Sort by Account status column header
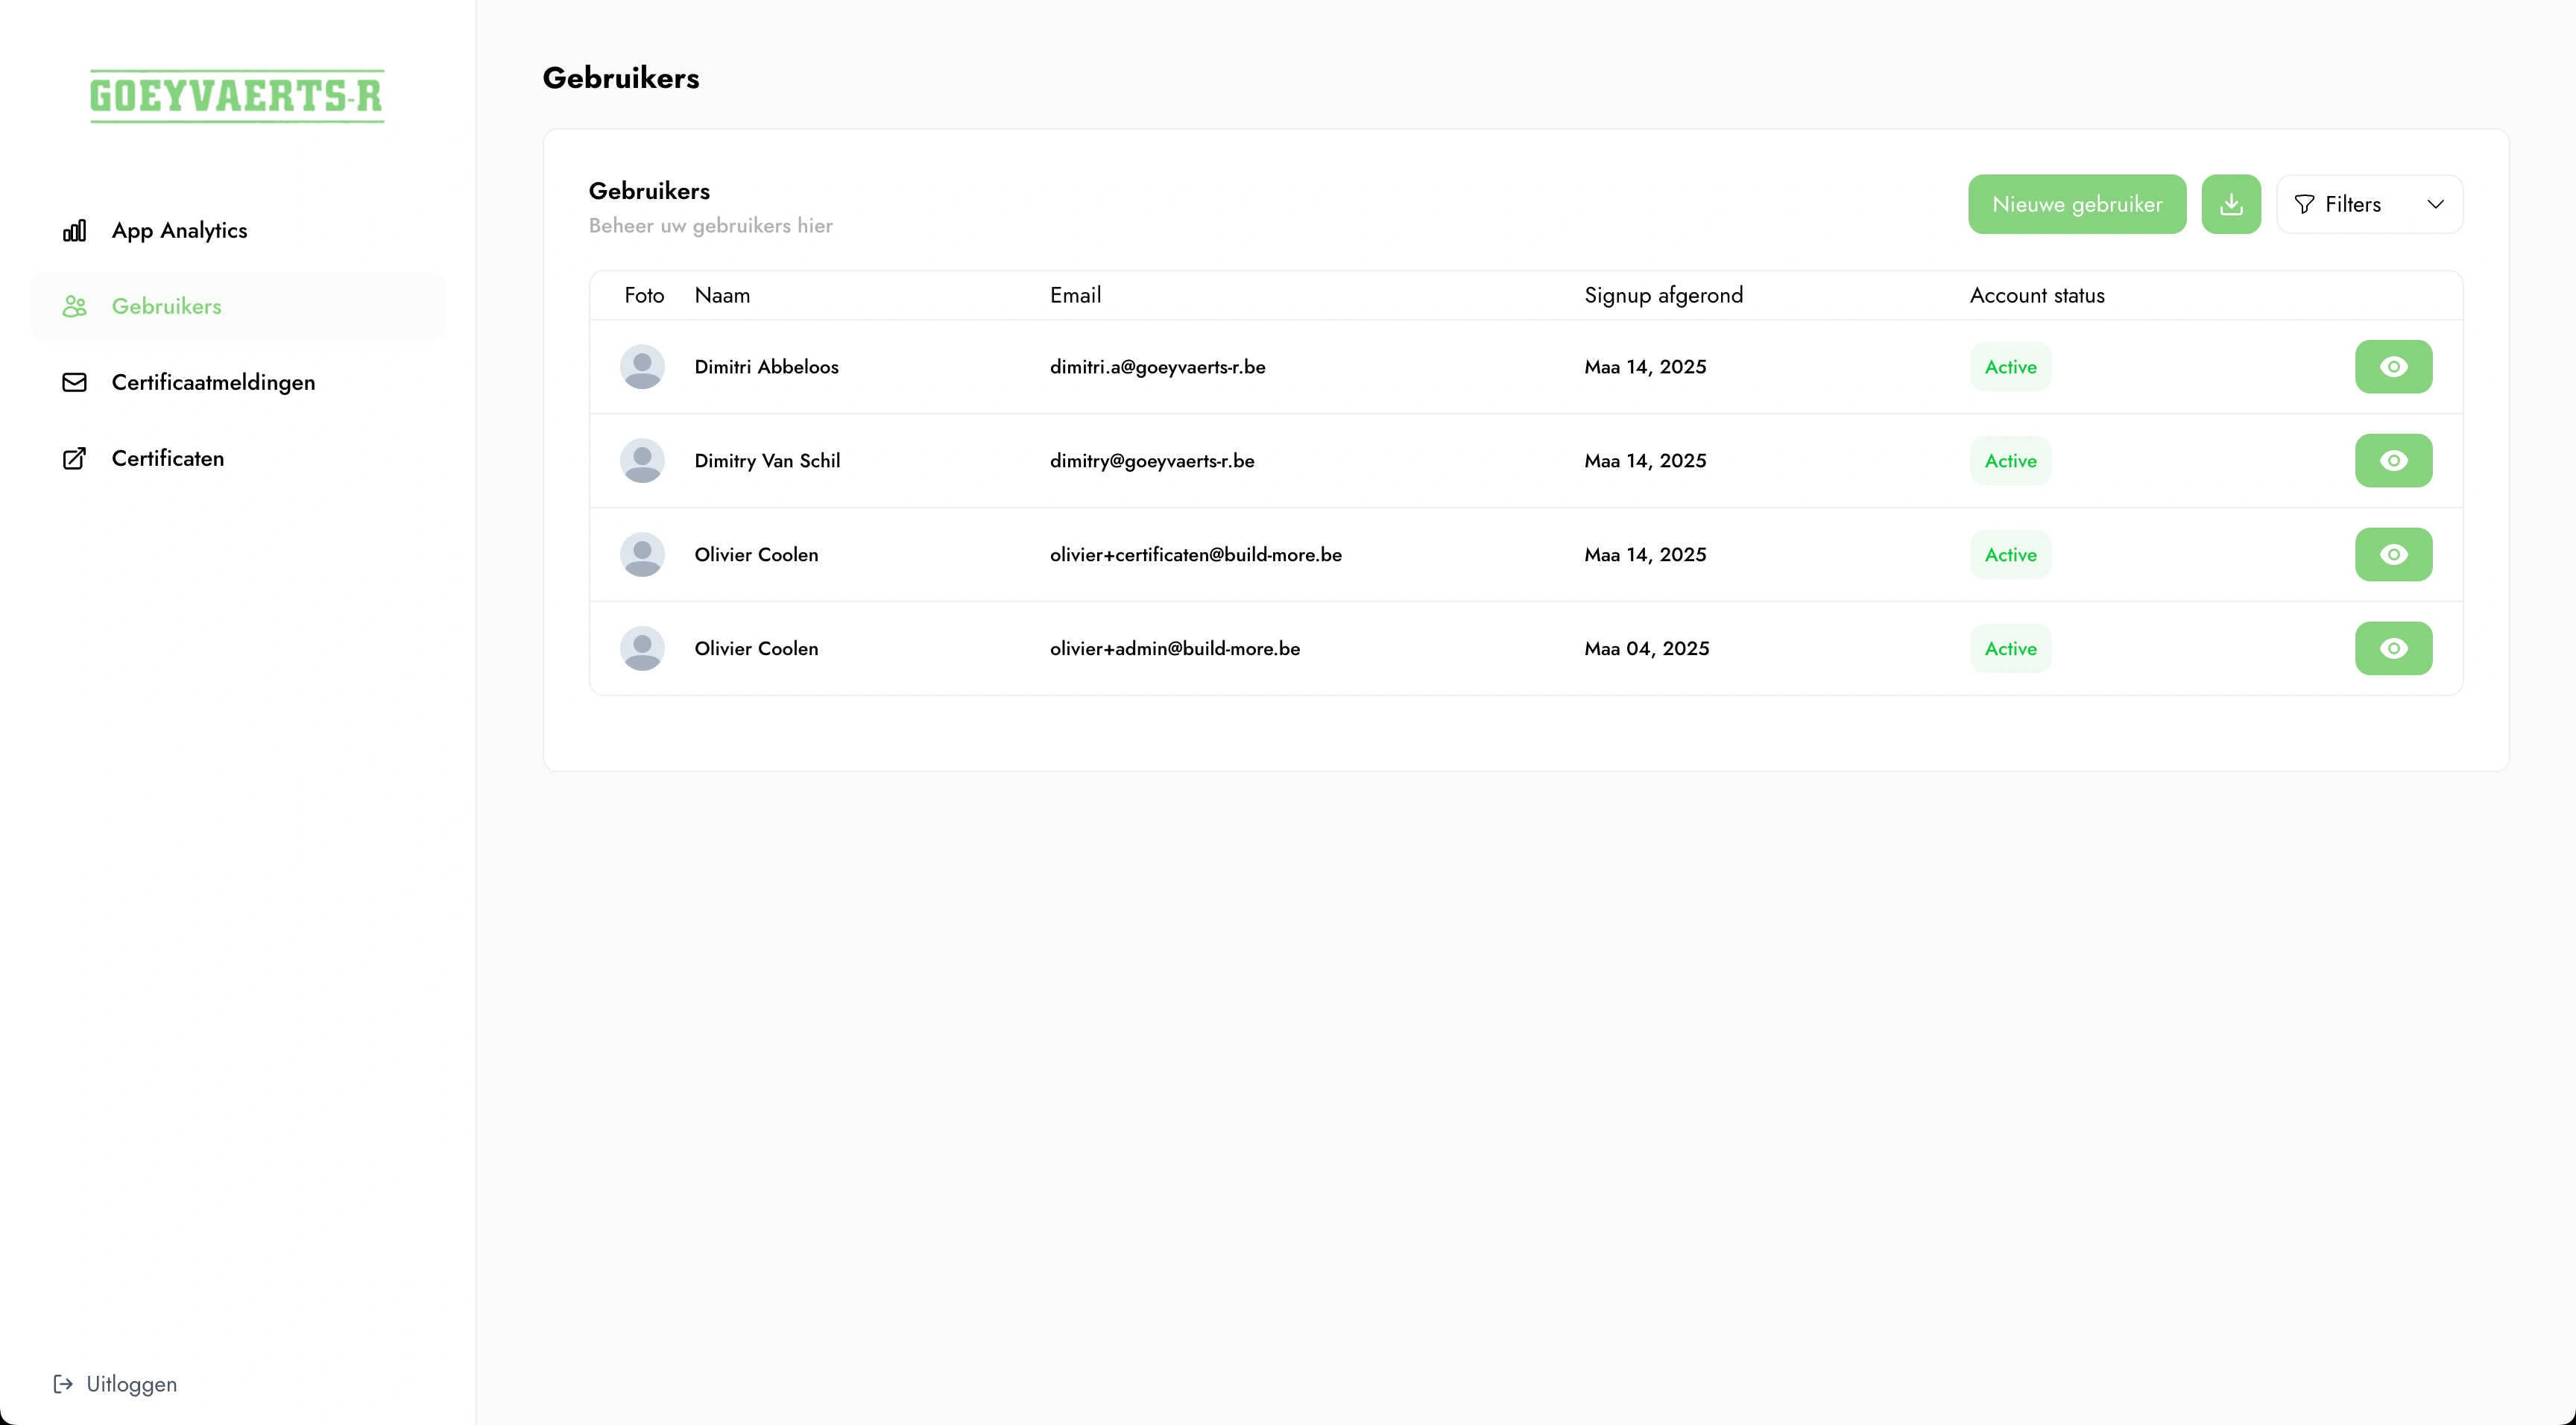 pos(2036,296)
